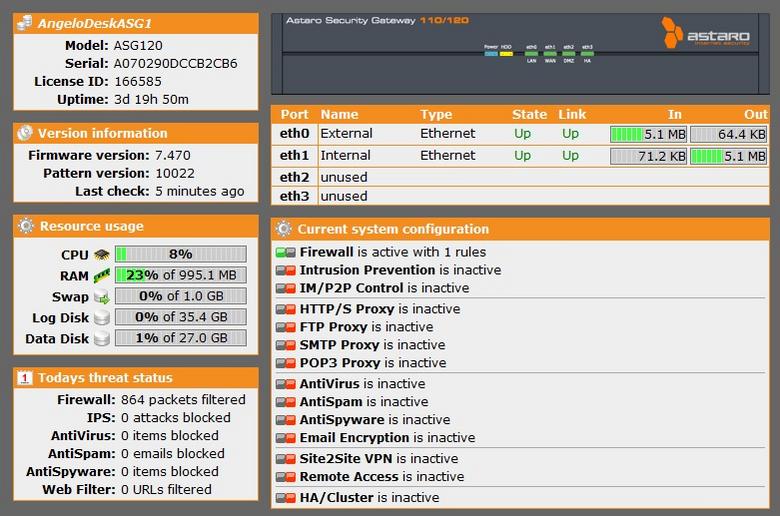The image size is (780, 516).
Task: Click the Astaro Security Gateway device image
Action: (x=520, y=54)
